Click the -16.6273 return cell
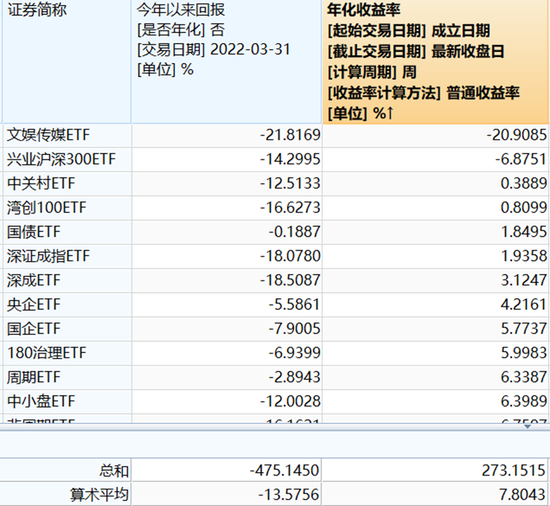This screenshot has height=506, width=550. 227,208
